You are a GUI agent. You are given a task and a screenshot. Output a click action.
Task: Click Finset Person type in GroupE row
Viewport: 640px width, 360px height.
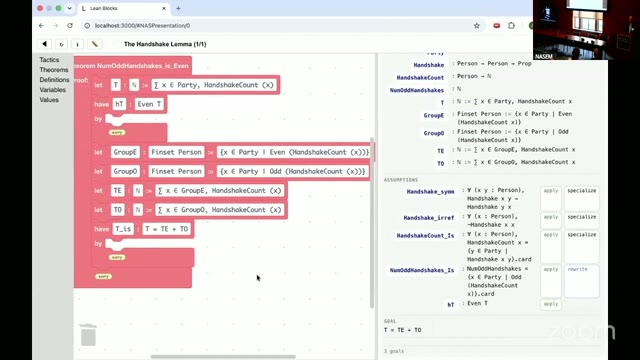click(x=176, y=152)
